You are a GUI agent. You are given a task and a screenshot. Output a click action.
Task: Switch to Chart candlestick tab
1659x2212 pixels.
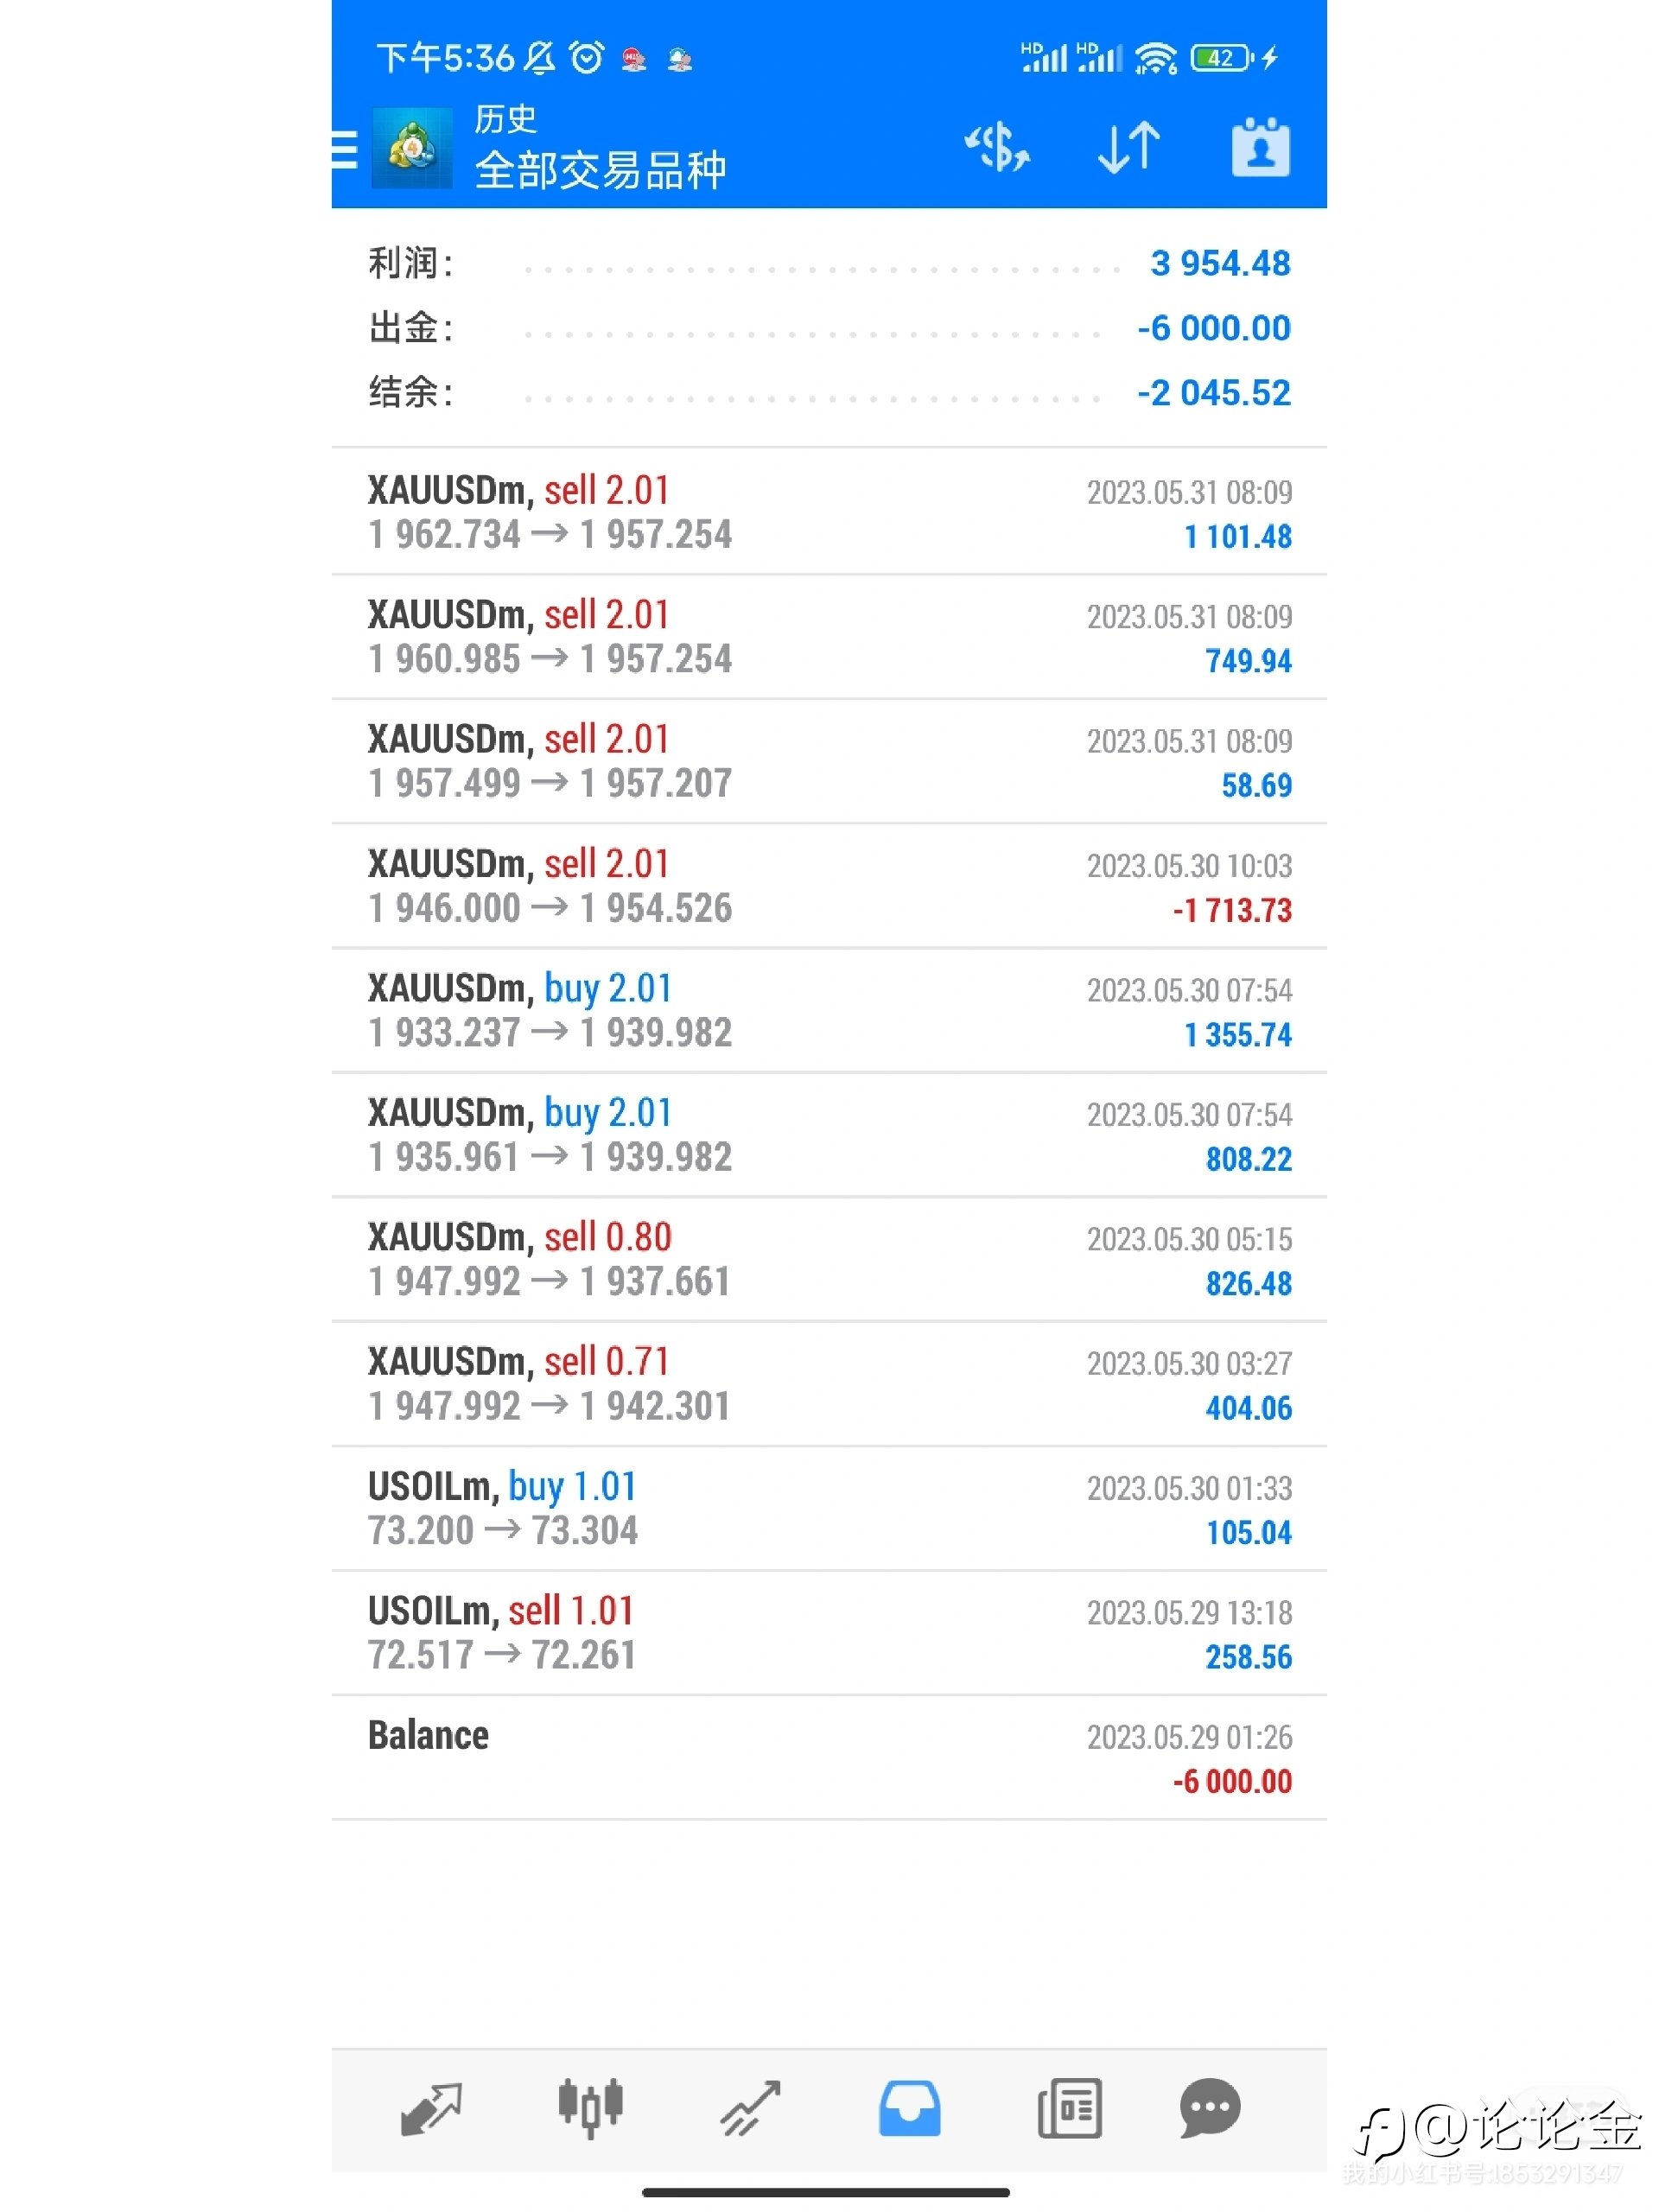(x=590, y=2108)
